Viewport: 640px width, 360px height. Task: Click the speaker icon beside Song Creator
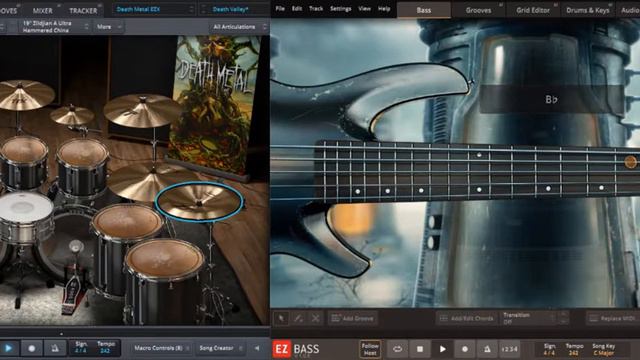click(257, 348)
